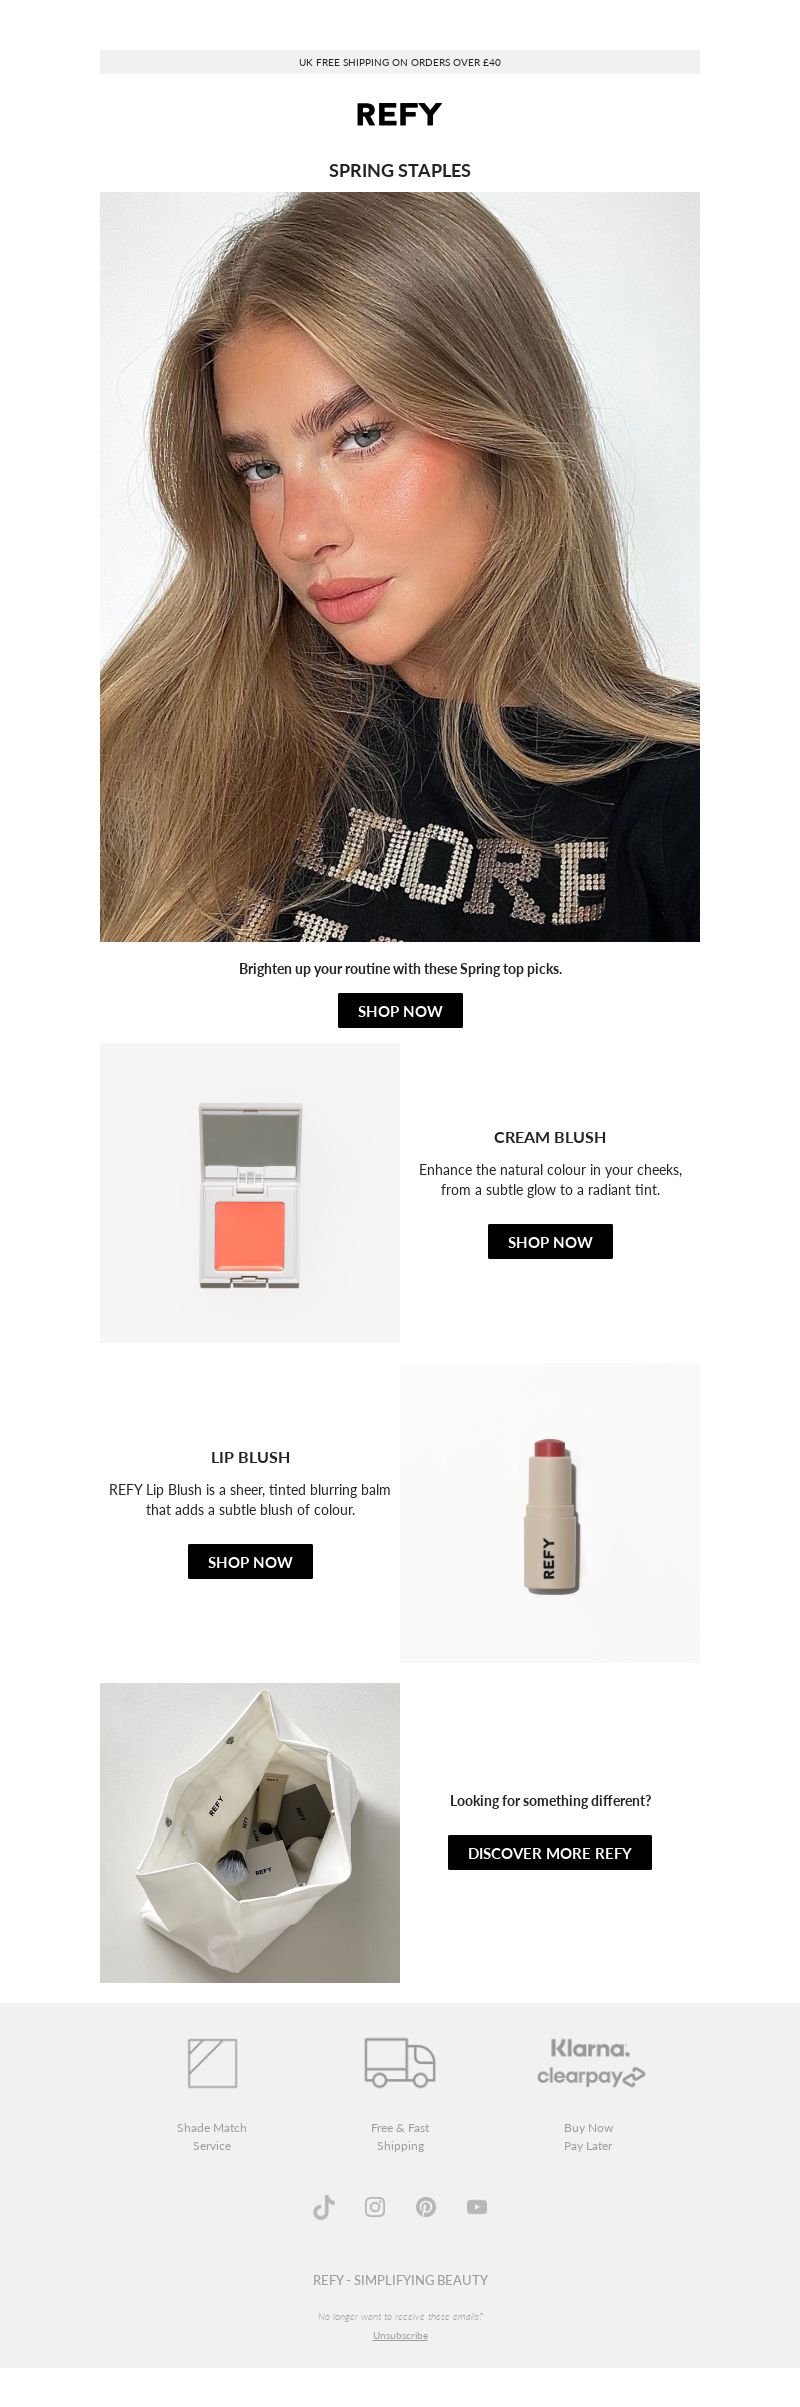The image size is (800, 2407).
Task: Open the TikTok social icon
Action: coord(324,2207)
